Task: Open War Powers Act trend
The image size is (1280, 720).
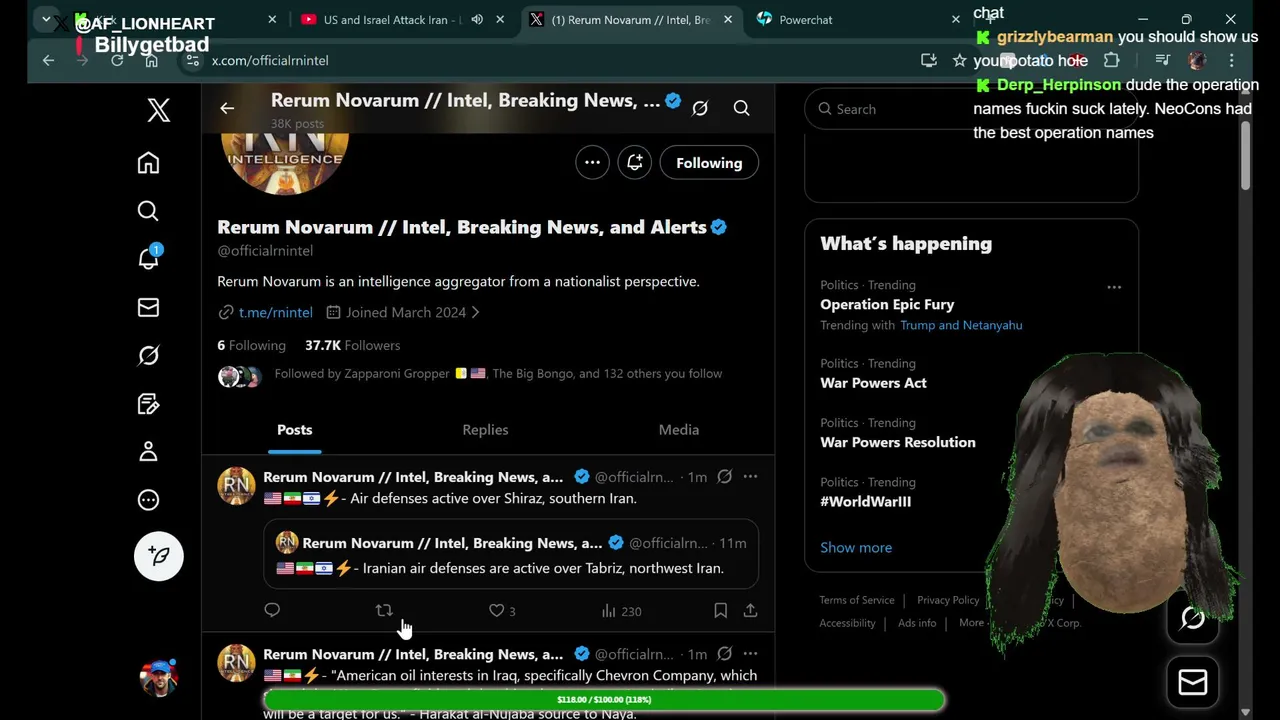Action: pos(873,383)
